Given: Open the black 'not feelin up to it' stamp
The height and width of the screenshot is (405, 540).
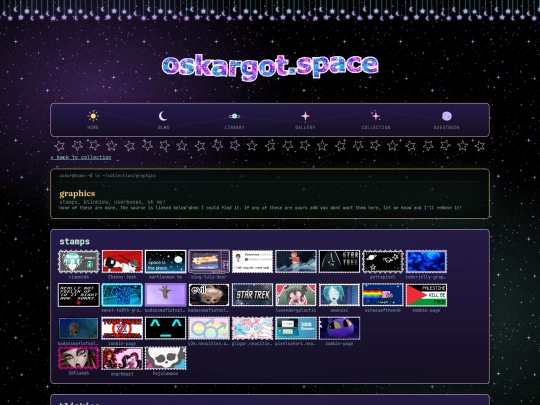Looking at the screenshot, I should (x=79, y=295).
